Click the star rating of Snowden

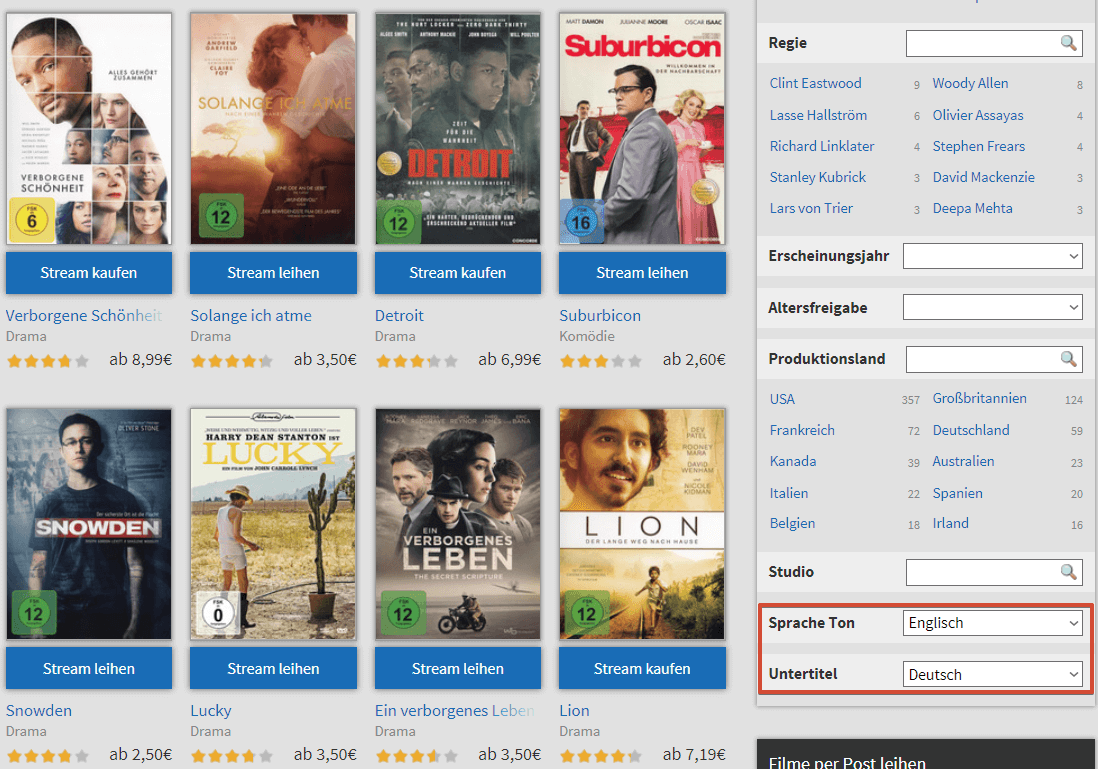coord(48,756)
